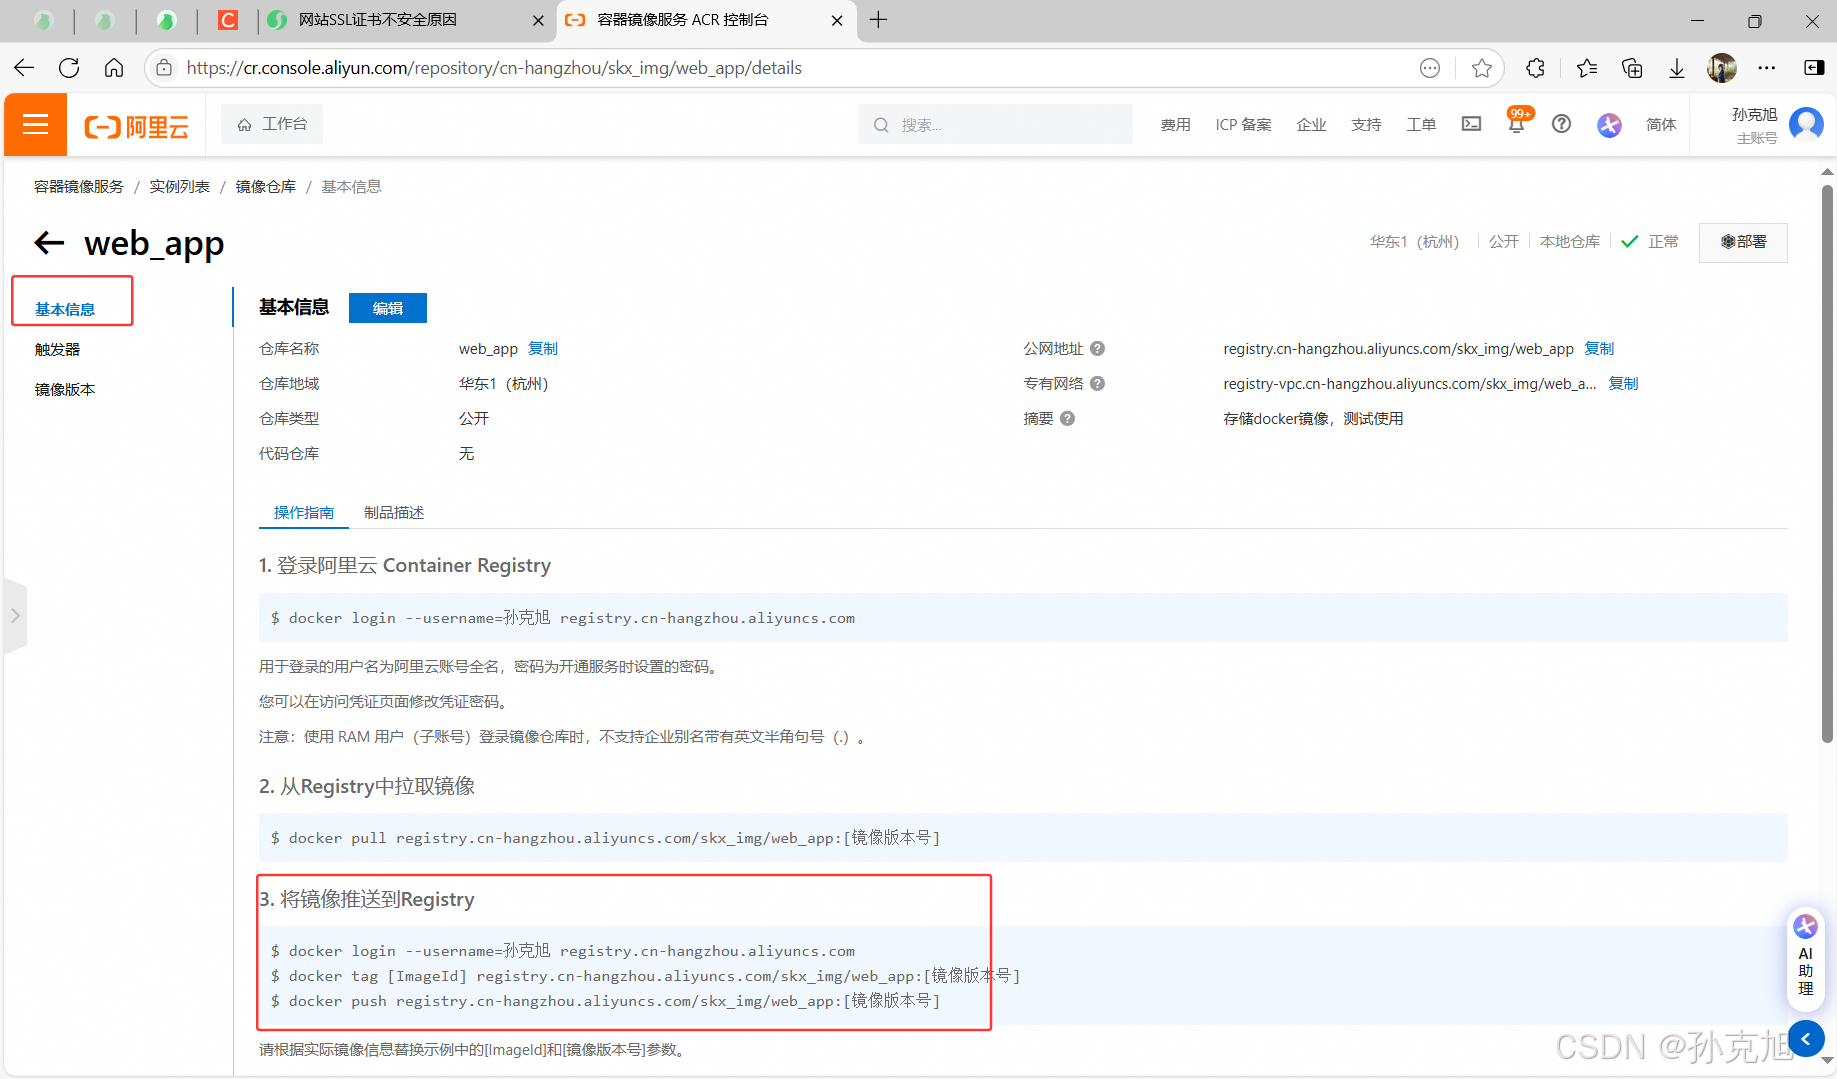This screenshot has width=1837, height=1079.
Task: Open the orange hamburger navigation menu
Action: coord(36,124)
